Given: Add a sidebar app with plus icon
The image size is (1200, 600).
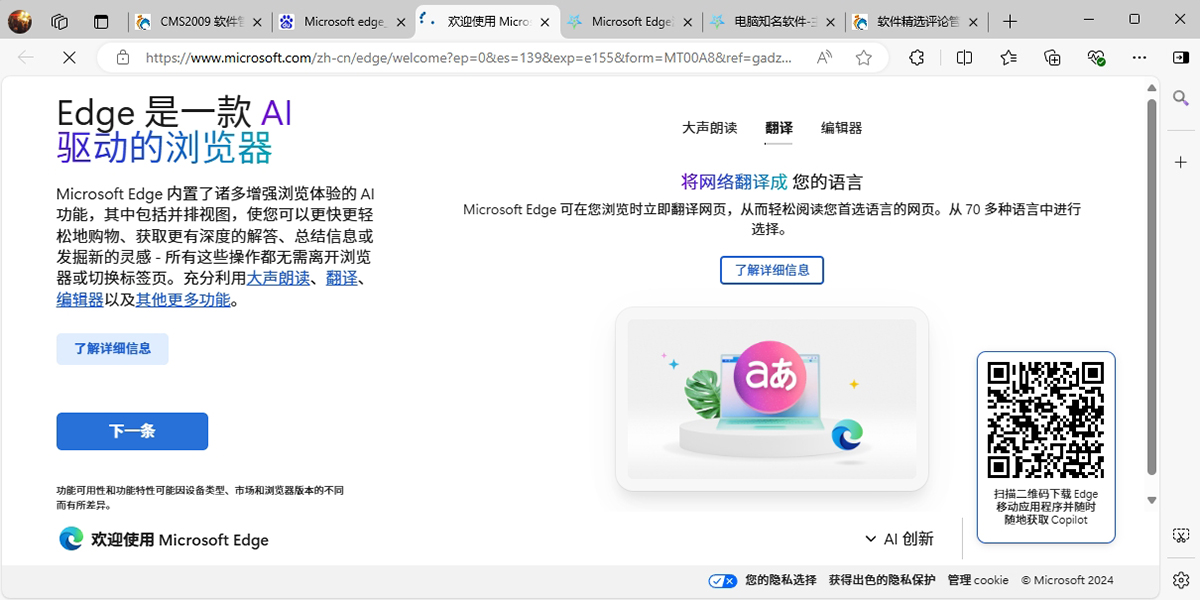Looking at the screenshot, I should click(x=1180, y=162).
